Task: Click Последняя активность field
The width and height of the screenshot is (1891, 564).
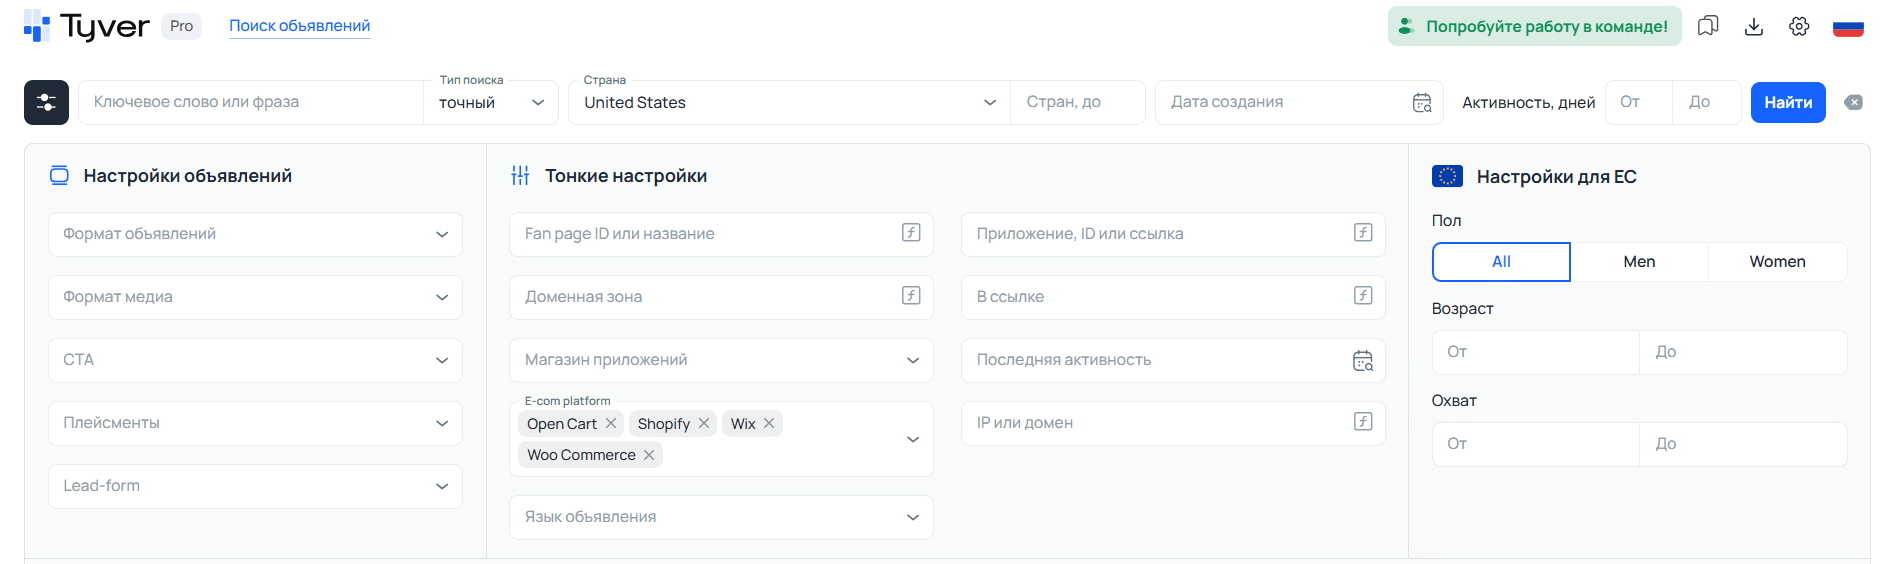Action: click(x=1173, y=360)
